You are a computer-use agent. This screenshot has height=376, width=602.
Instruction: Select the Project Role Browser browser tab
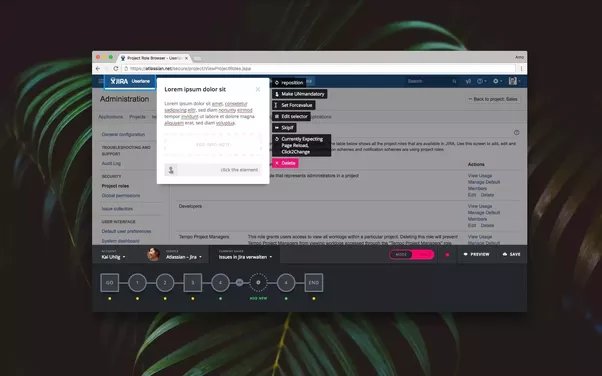pyautogui.click(x=154, y=58)
